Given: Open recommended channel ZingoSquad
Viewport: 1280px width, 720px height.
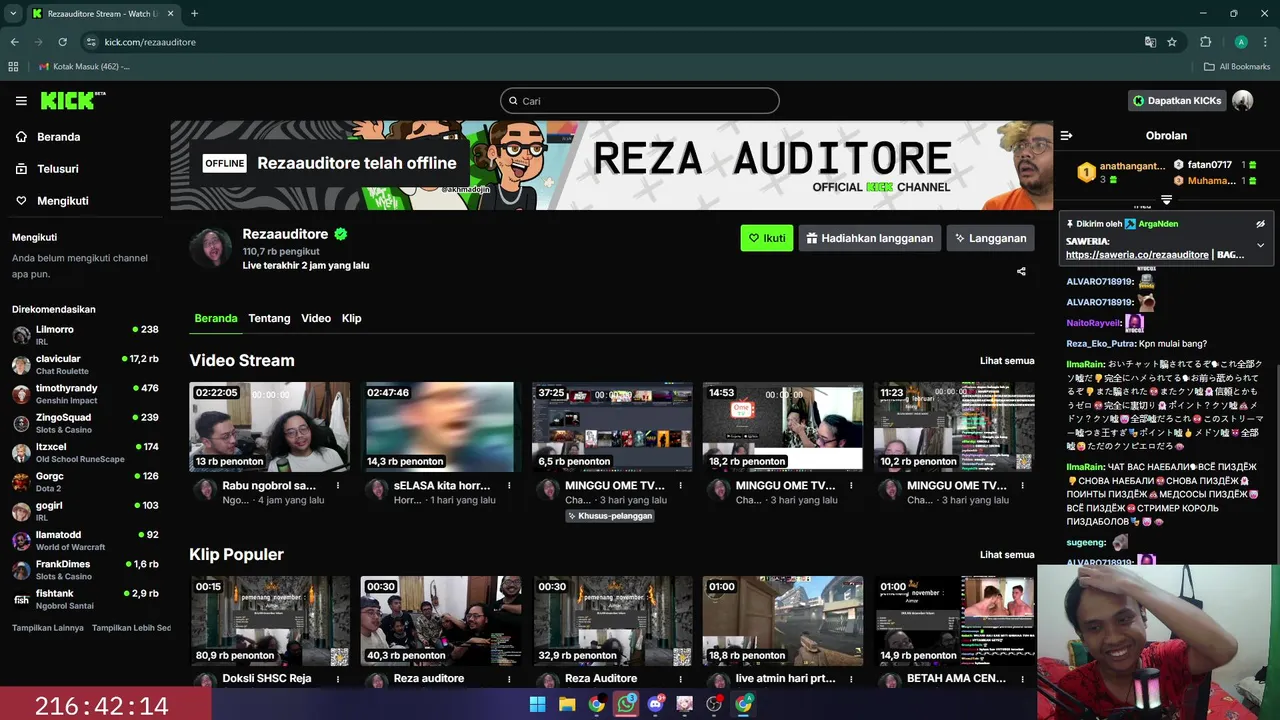Looking at the screenshot, I should 85,423.
